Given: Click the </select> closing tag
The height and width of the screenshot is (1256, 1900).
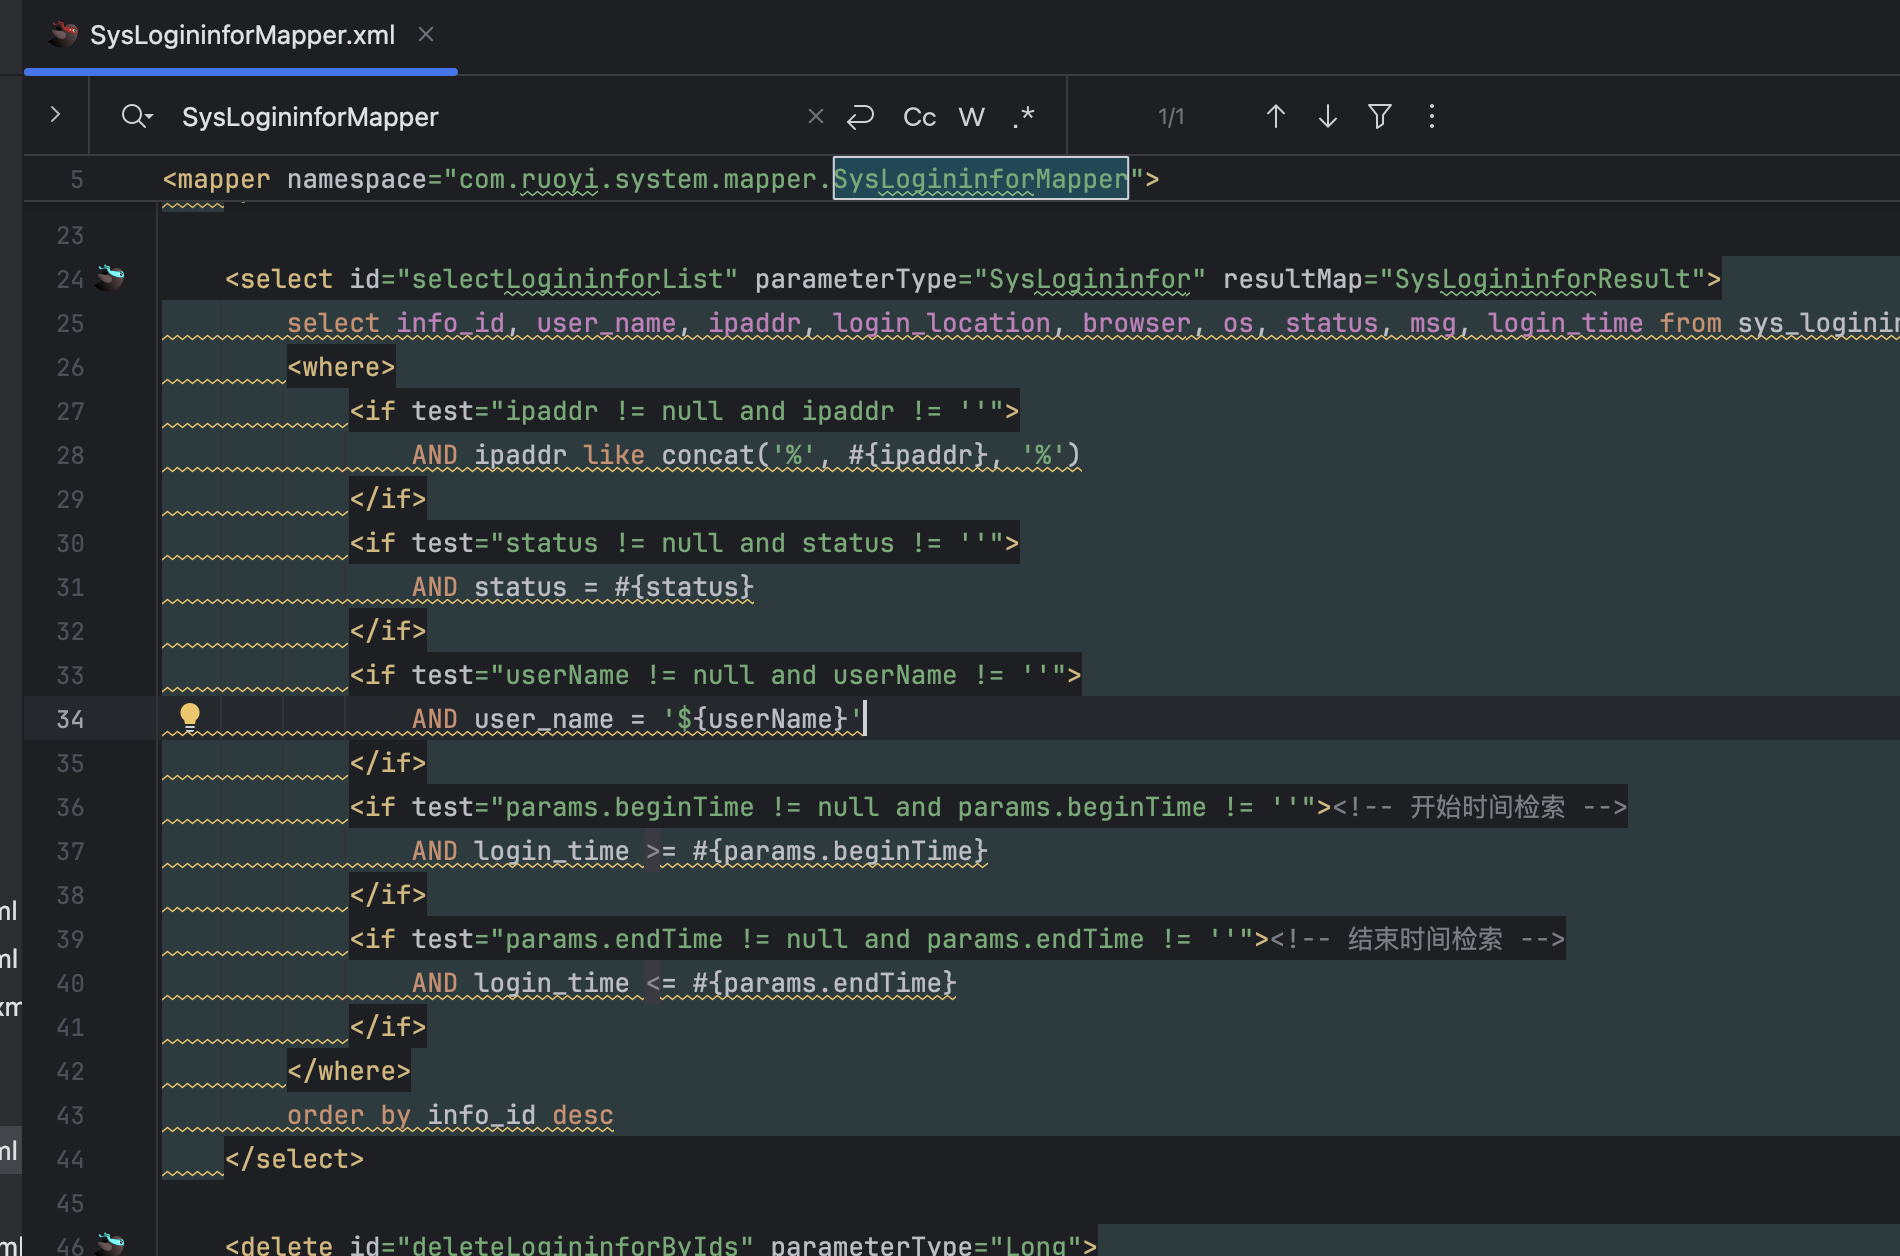Looking at the screenshot, I should click(294, 1159).
